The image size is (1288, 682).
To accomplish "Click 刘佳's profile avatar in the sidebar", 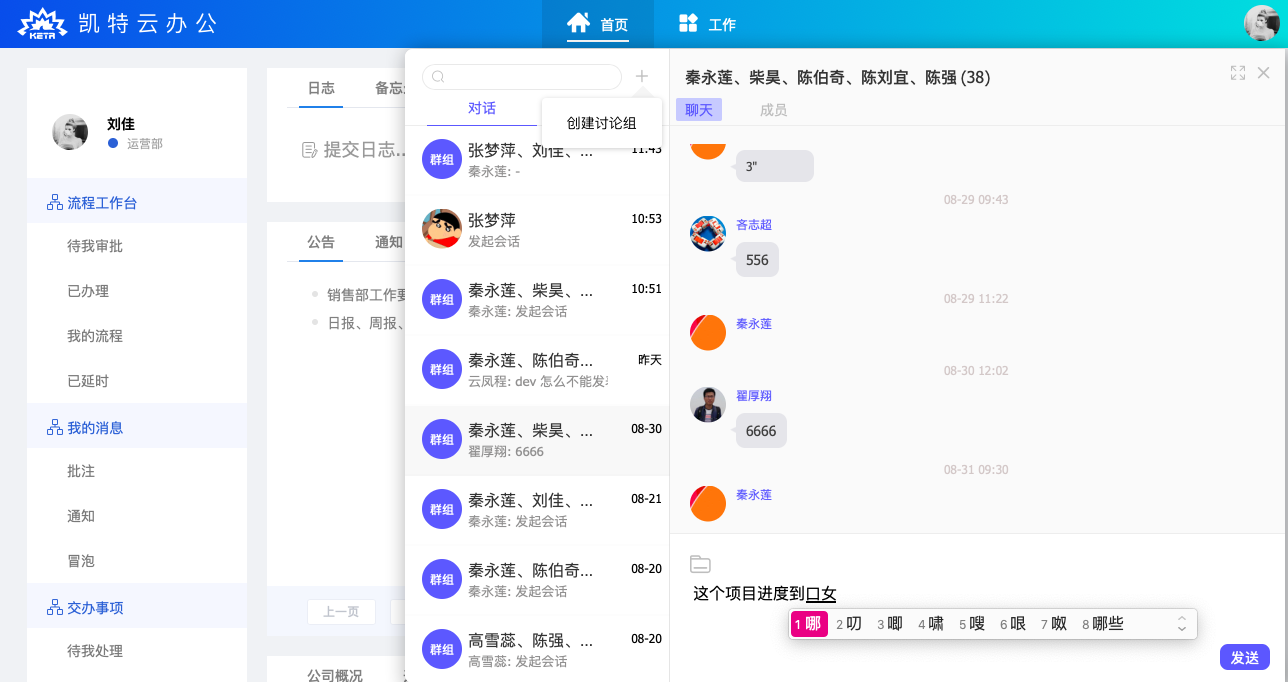I will coord(70,132).
